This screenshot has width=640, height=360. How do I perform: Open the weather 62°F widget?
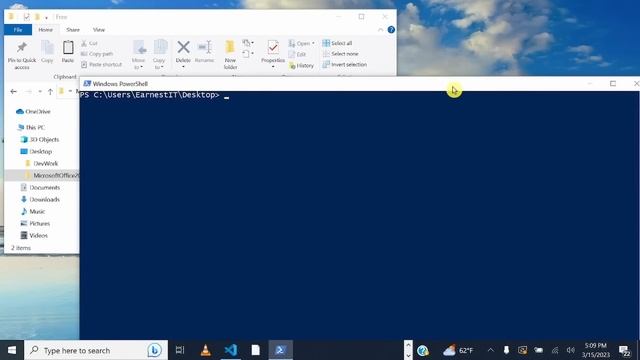coord(458,350)
